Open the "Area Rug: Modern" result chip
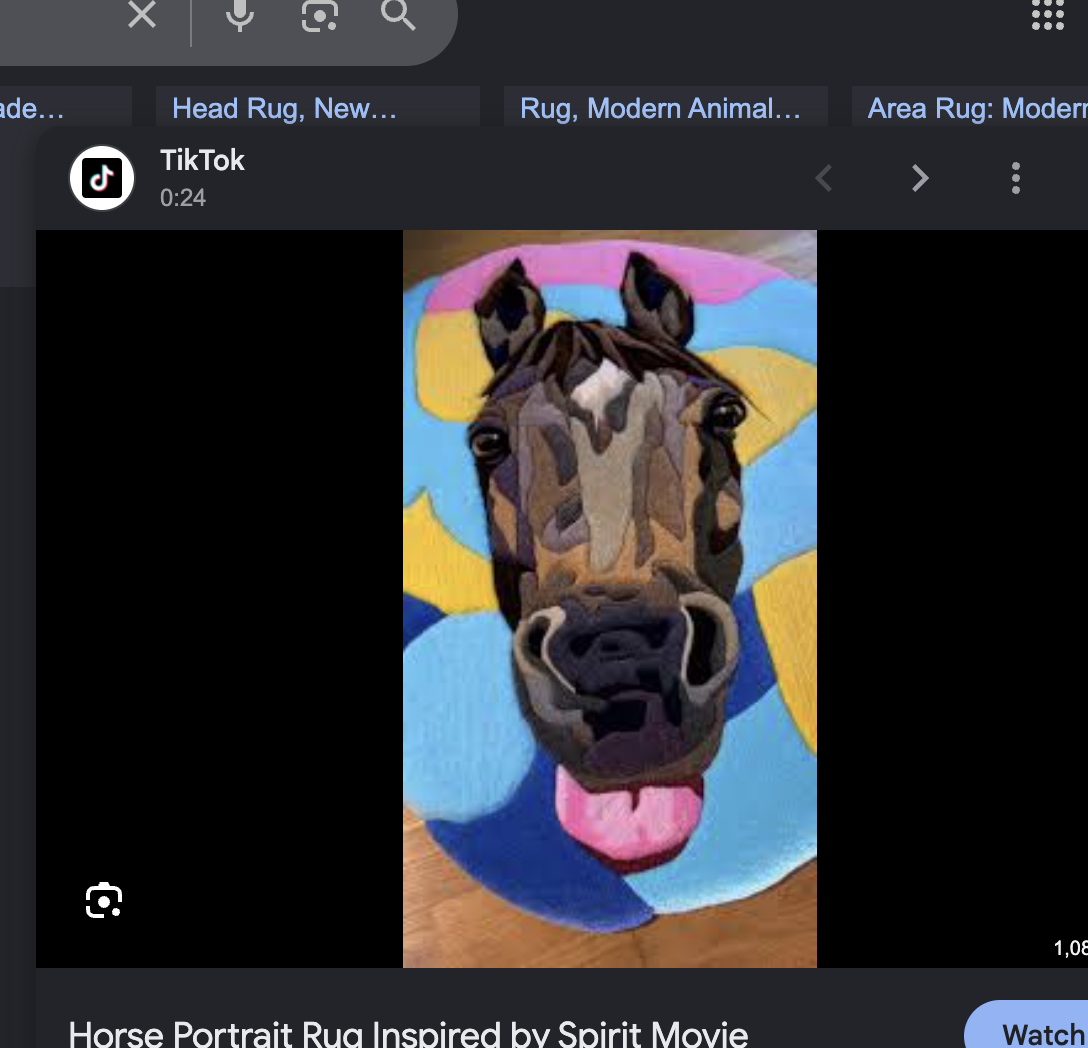This screenshot has height=1048, width=1088. (969, 108)
